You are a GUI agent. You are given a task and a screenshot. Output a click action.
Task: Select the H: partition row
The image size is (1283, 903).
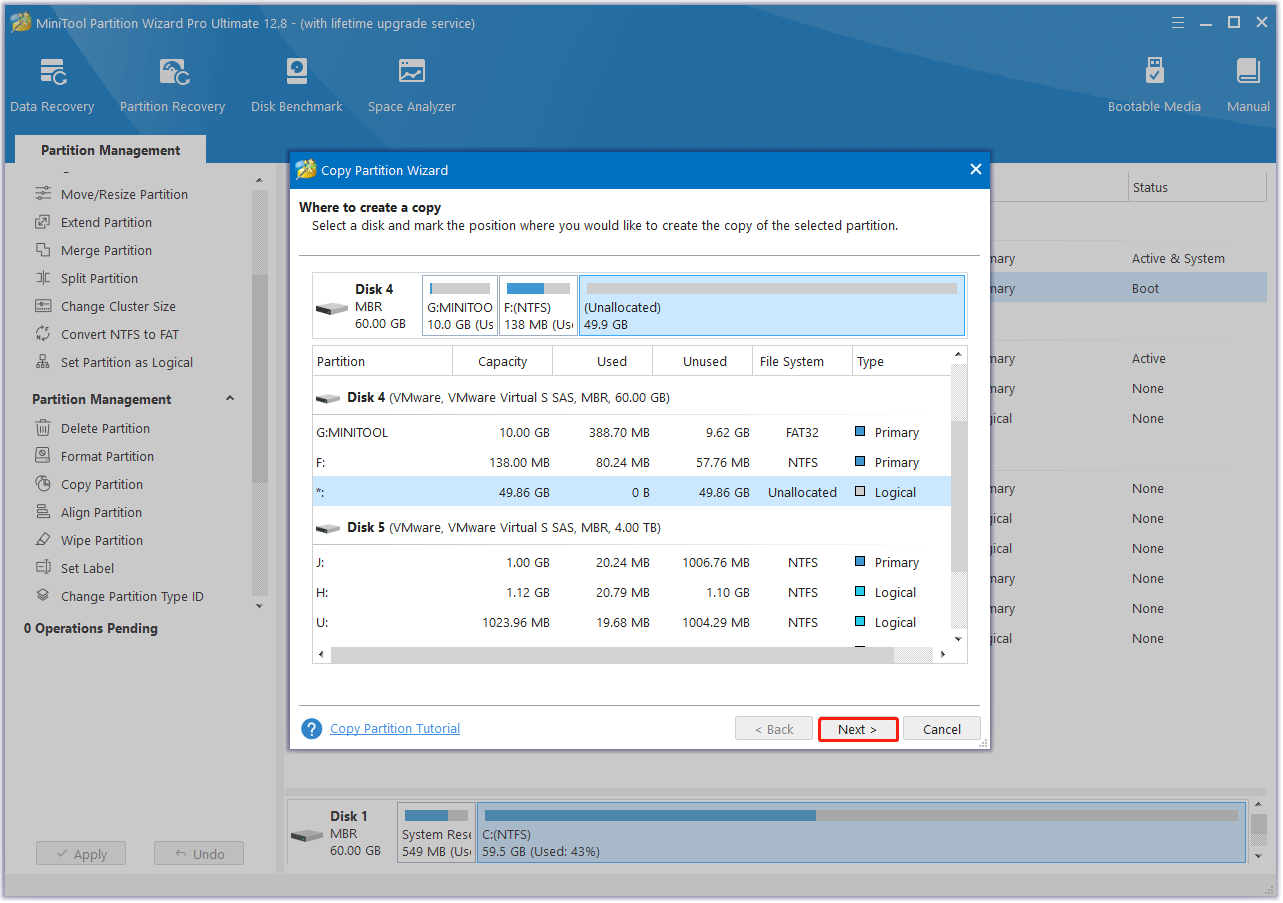[632, 593]
